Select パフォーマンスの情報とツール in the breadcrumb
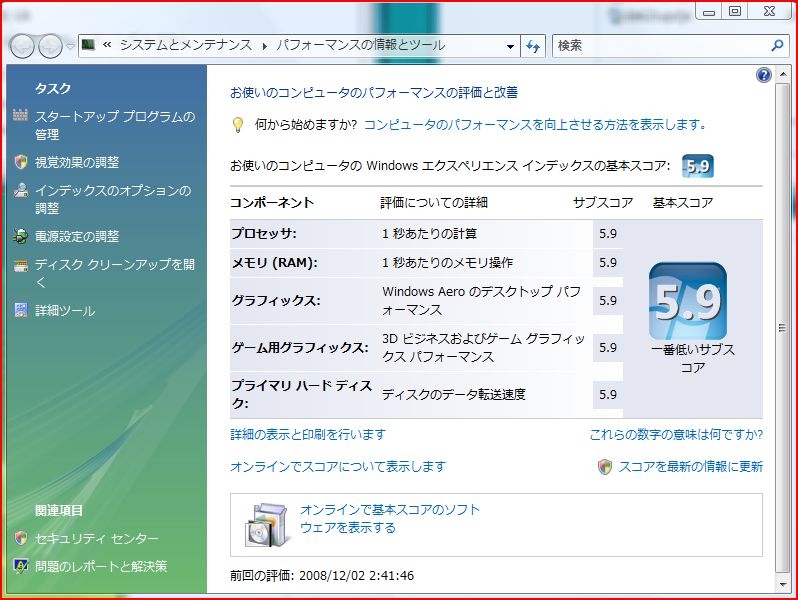798x600 pixels. [360, 45]
